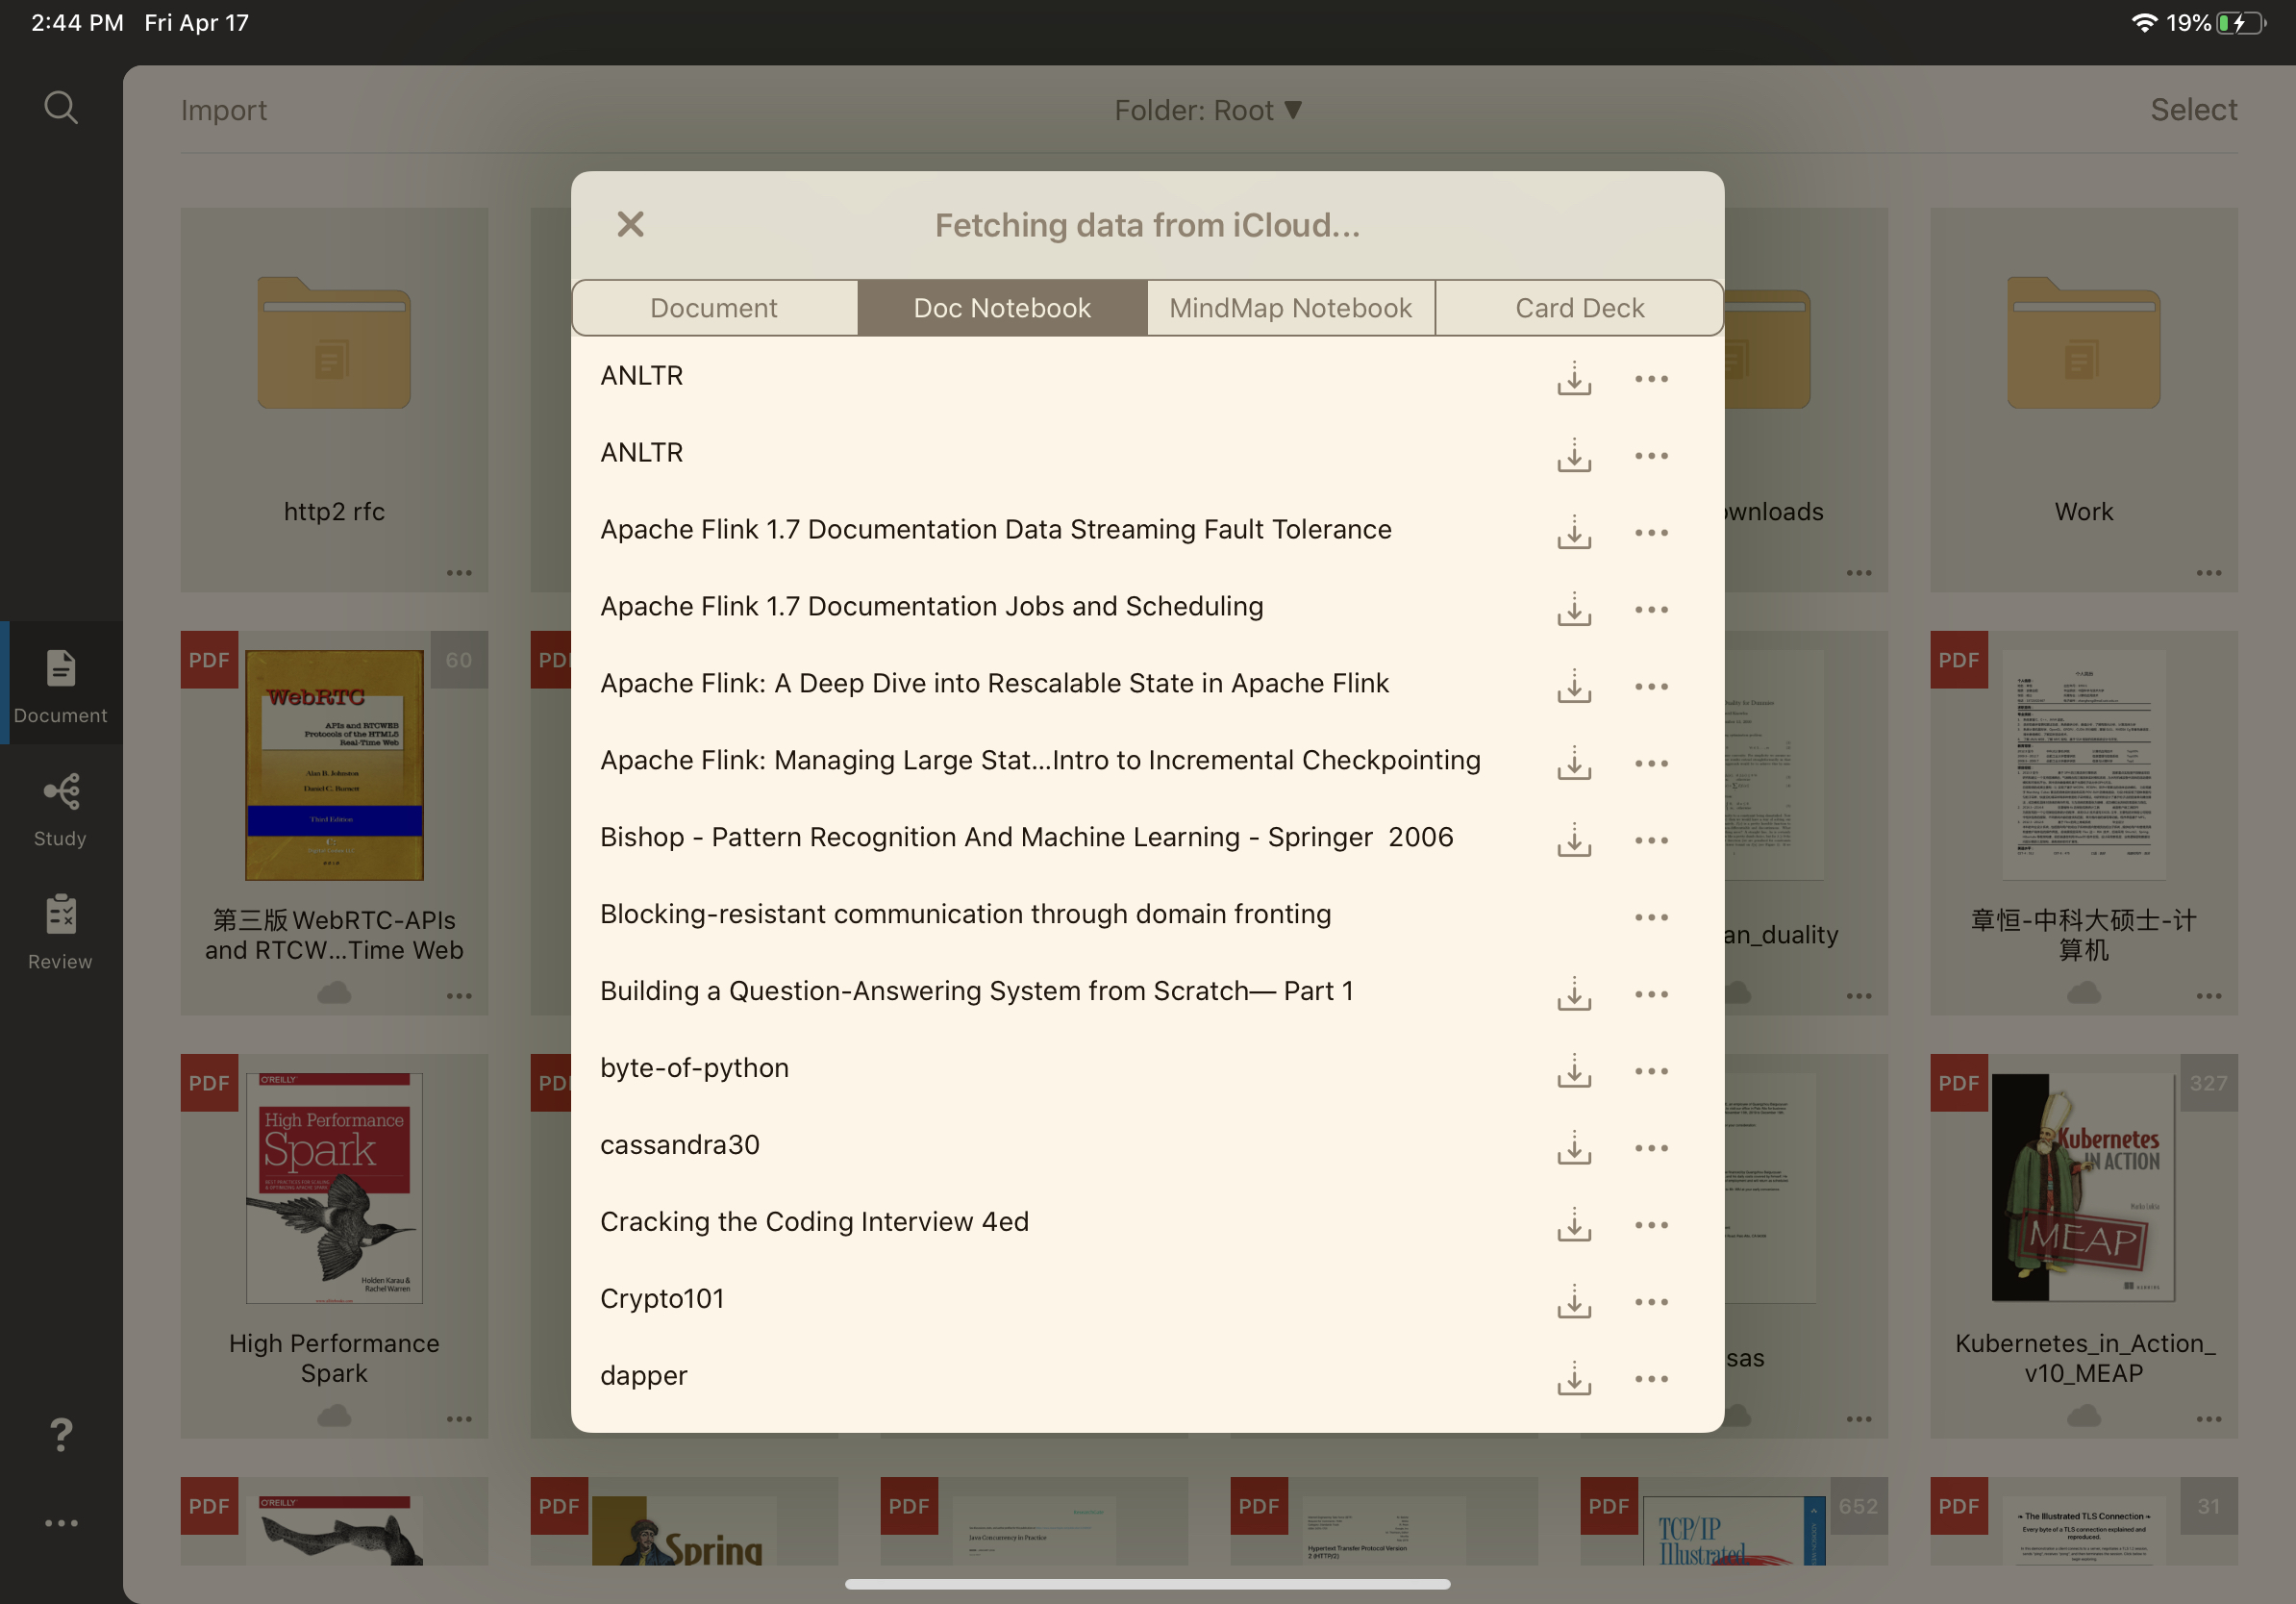Open the search icon in sidebar

coord(61,107)
